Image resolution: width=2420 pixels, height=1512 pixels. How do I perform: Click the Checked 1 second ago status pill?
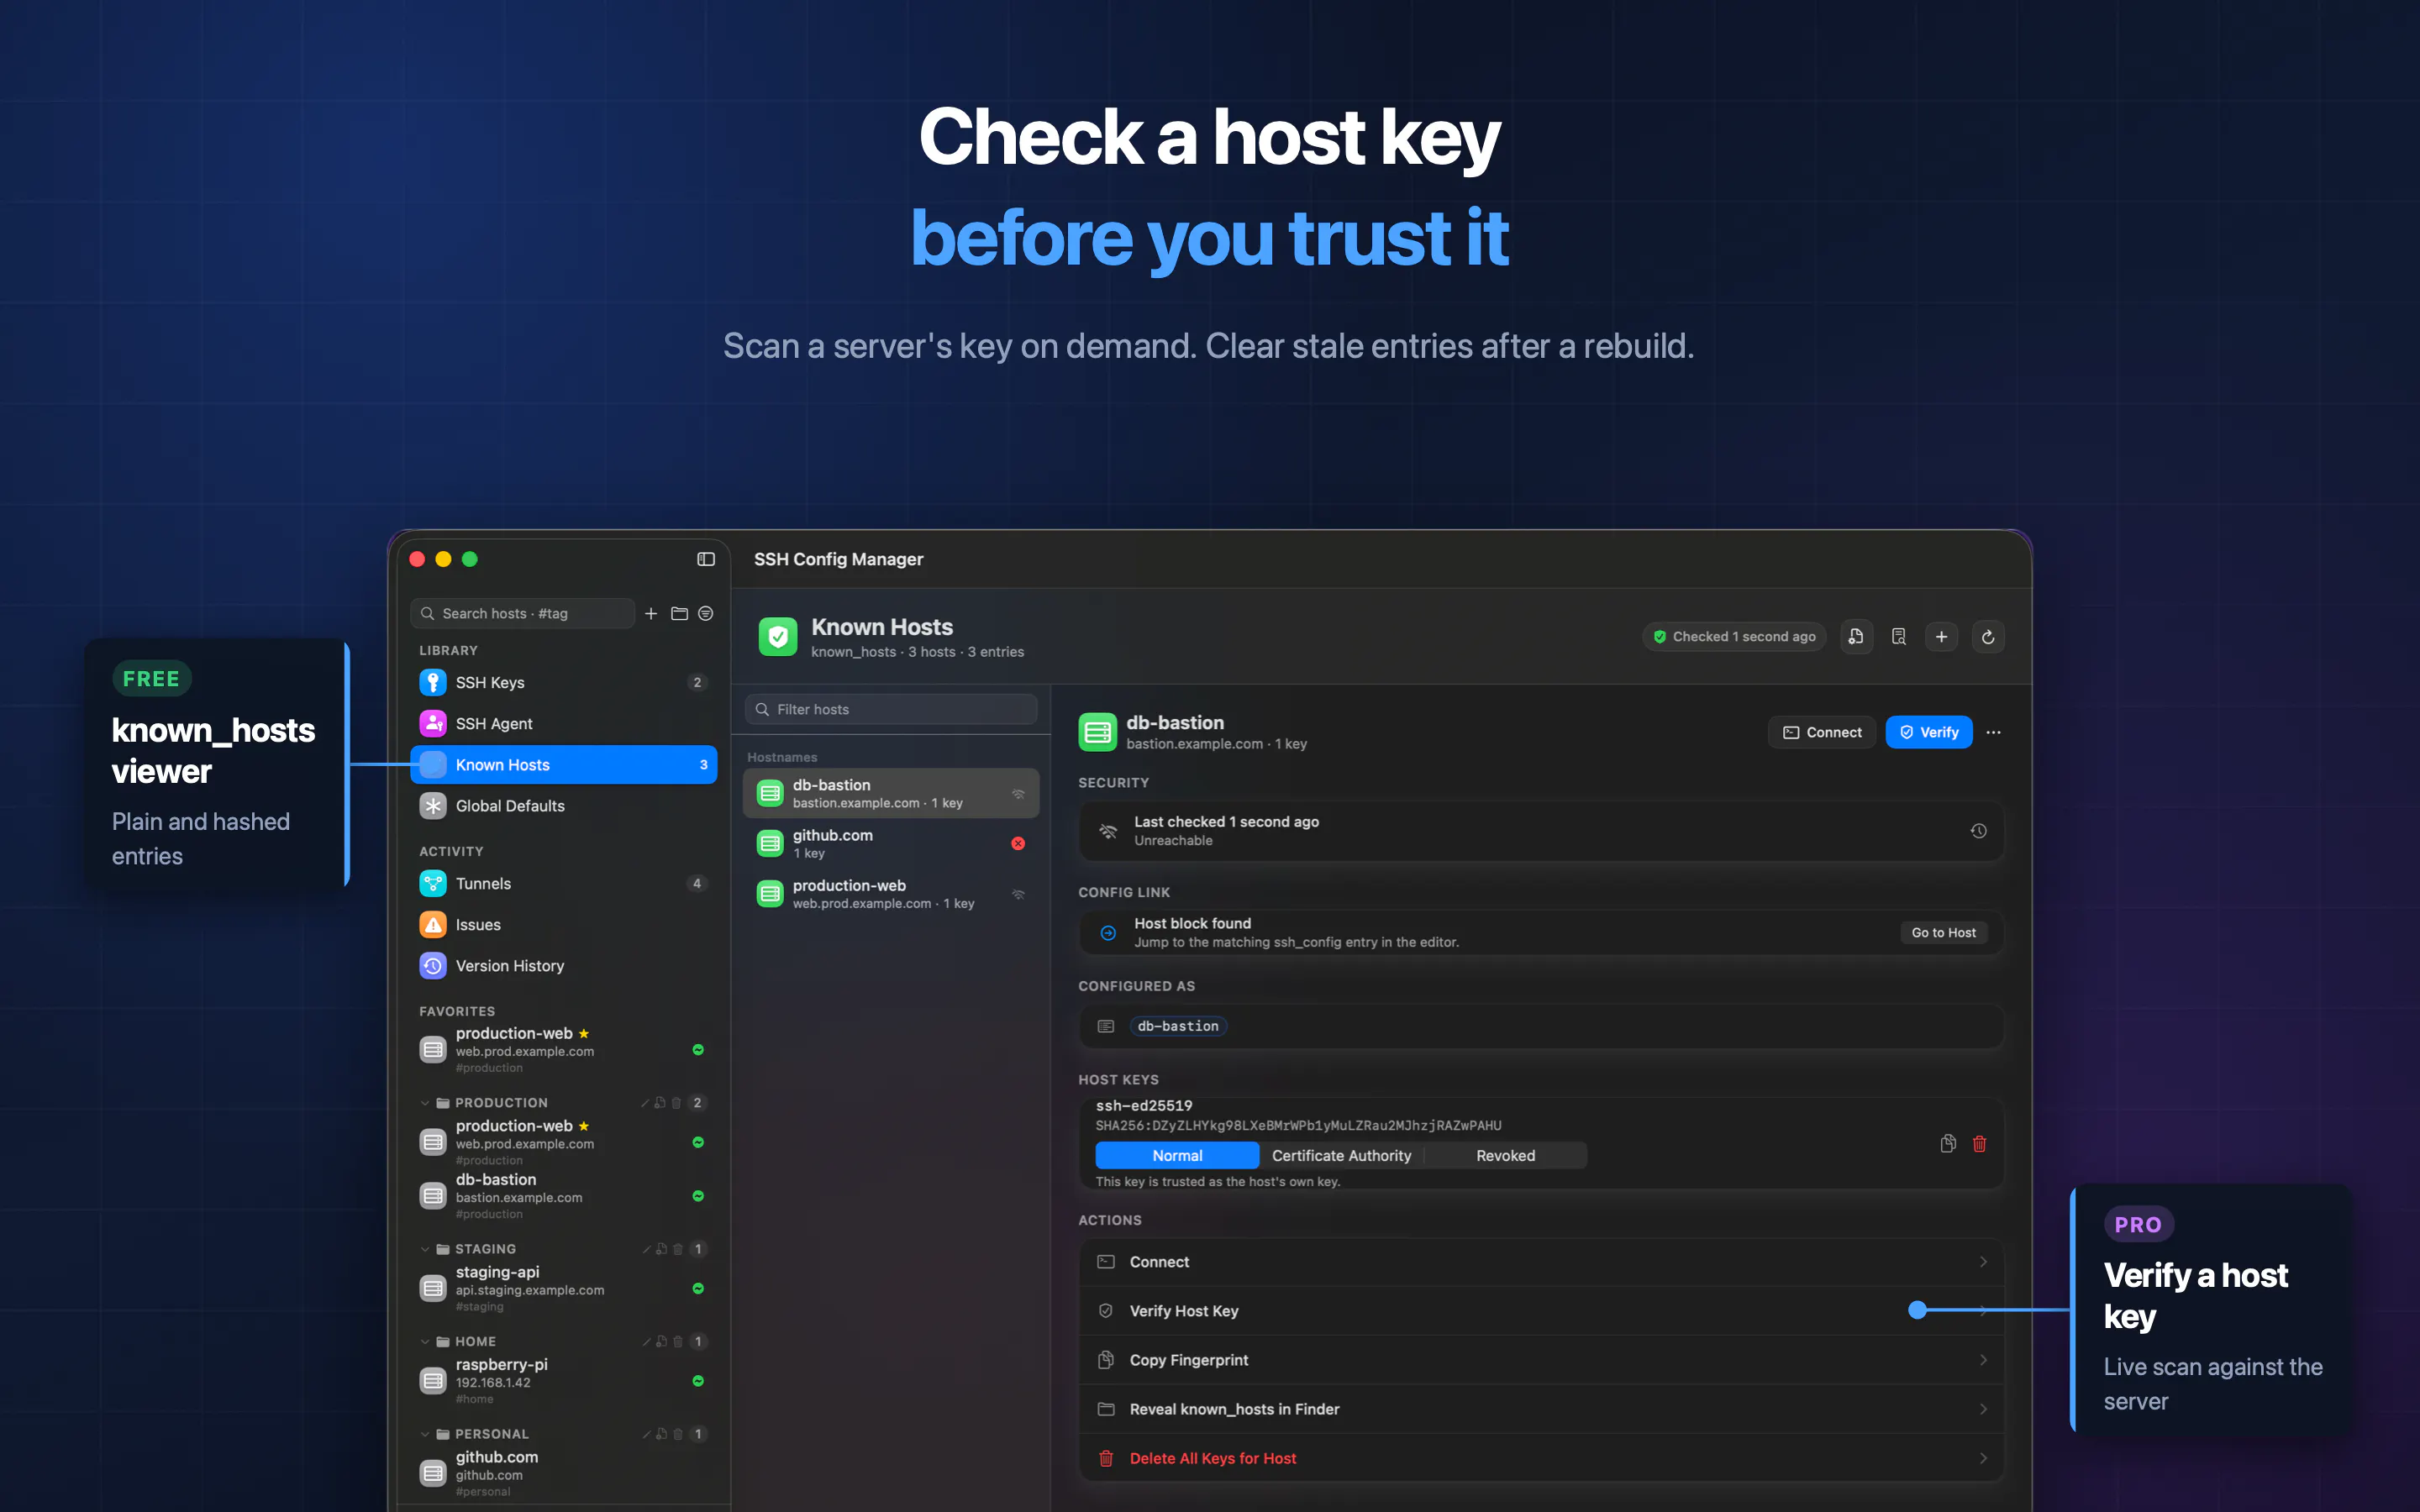pos(1734,637)
